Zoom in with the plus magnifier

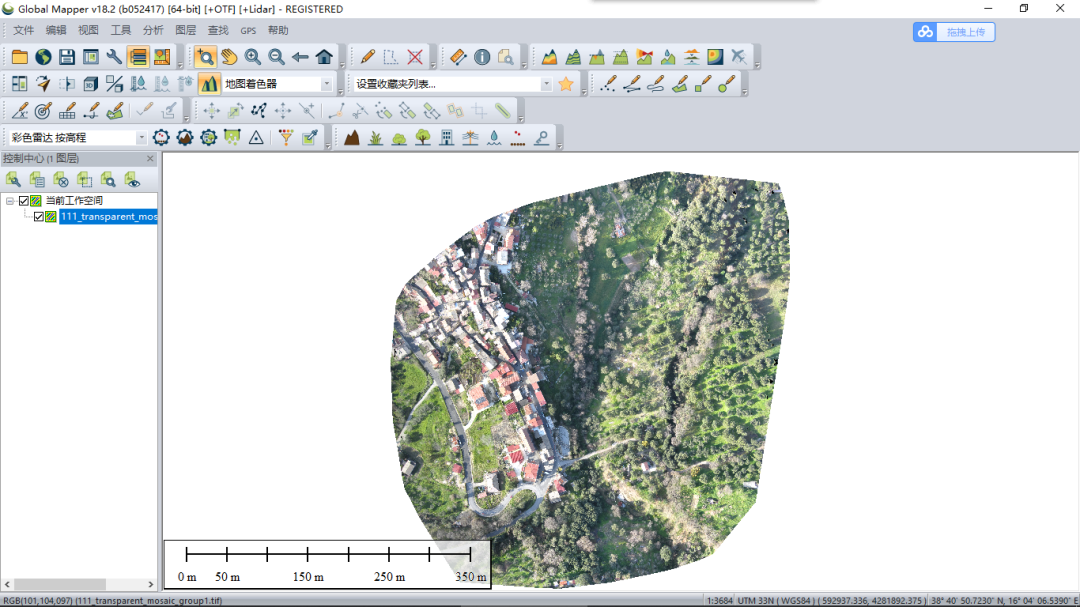point(253,57)
